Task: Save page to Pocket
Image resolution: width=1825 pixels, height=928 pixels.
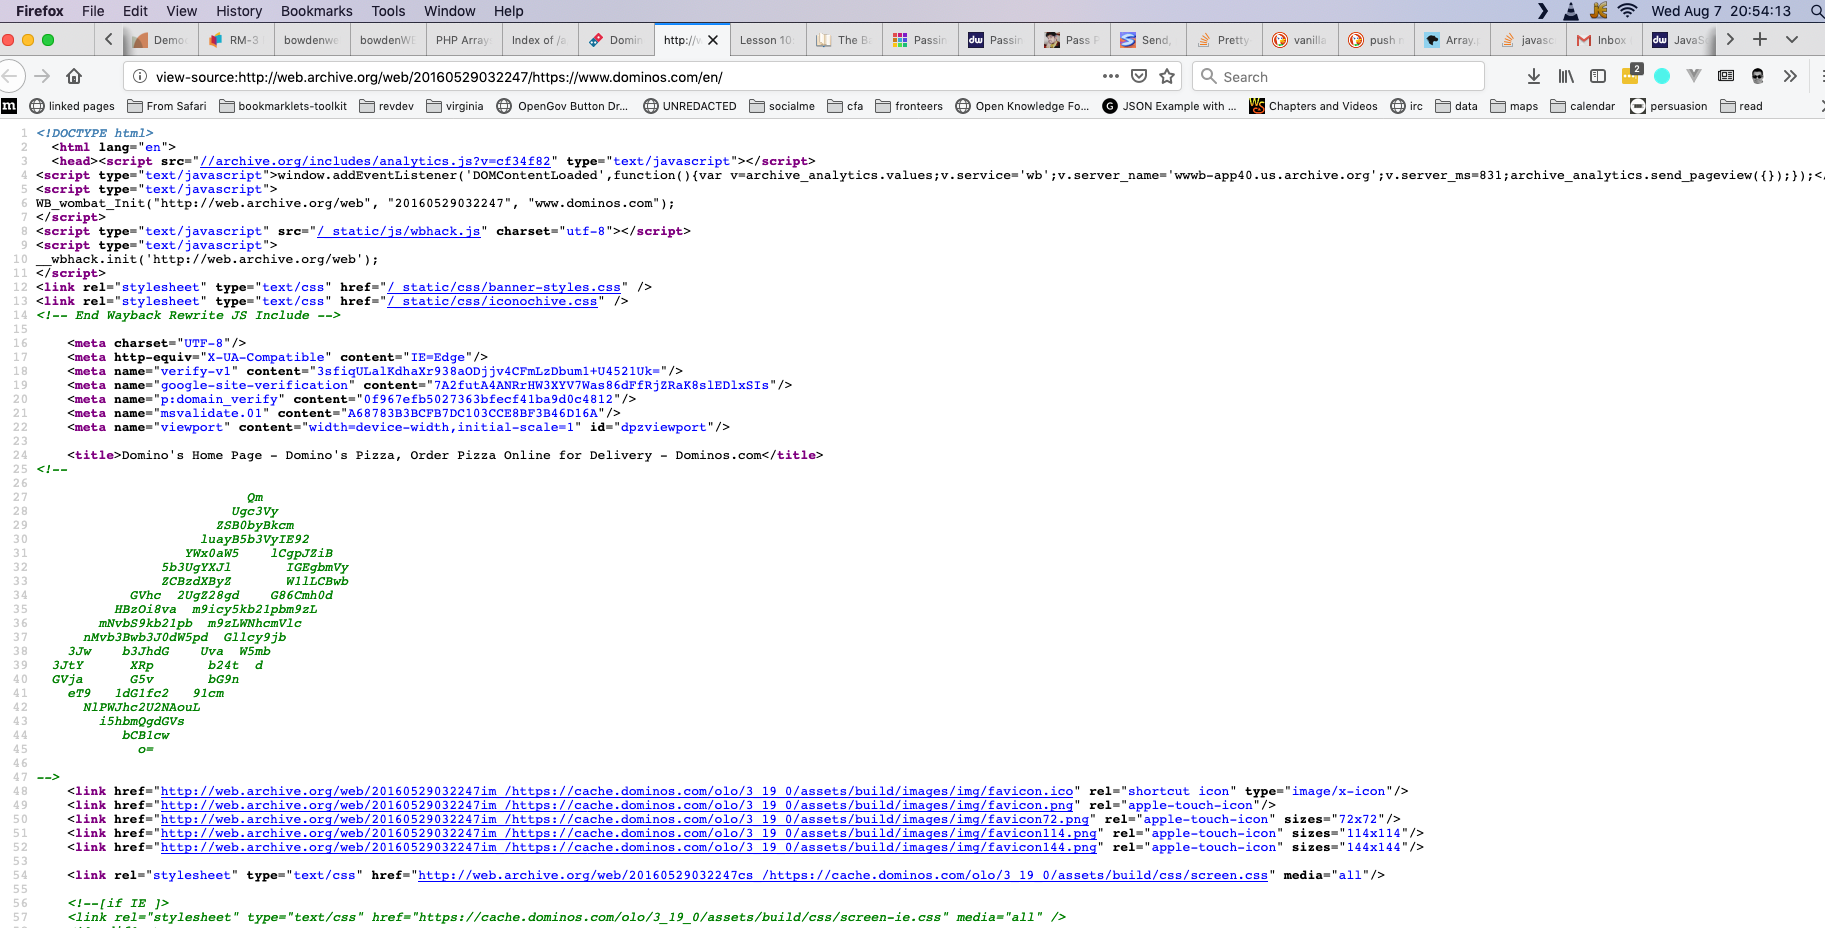Action: click(x=1138, y=76)
